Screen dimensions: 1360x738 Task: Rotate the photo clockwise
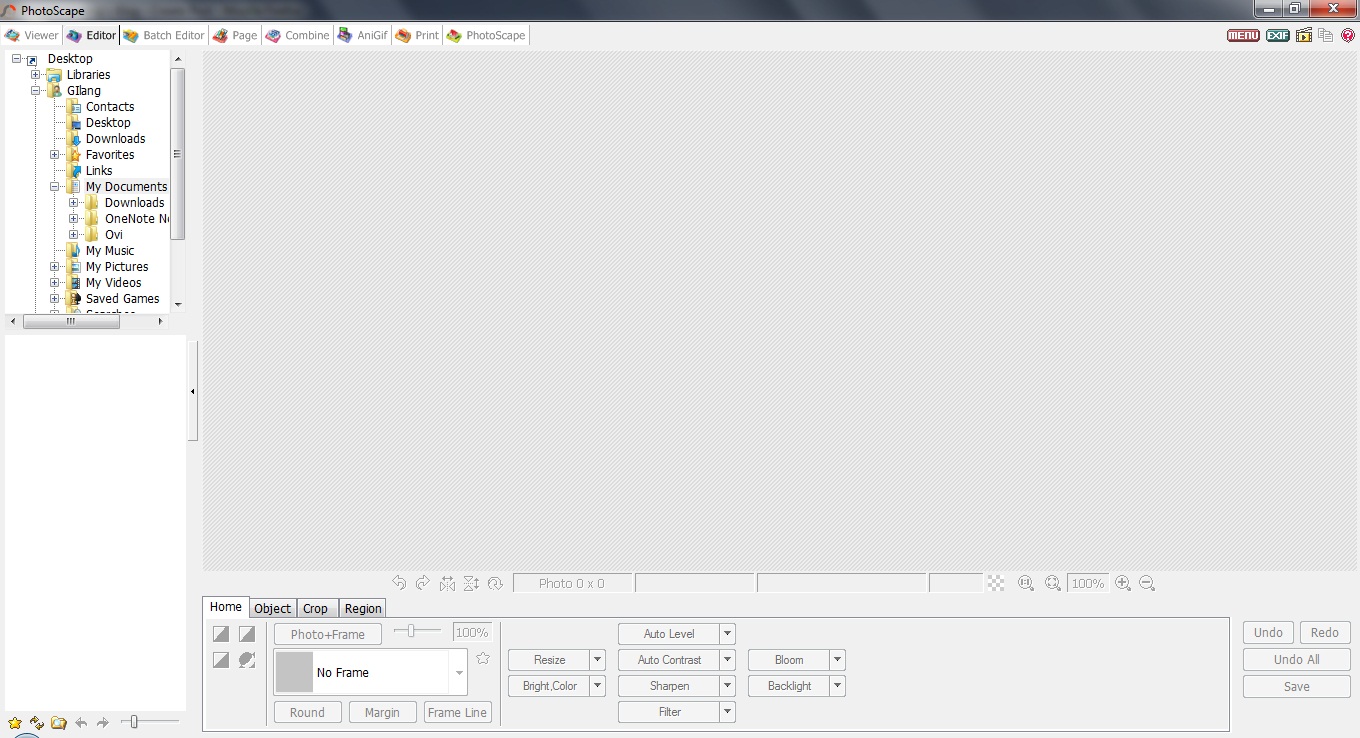point(423,583)
